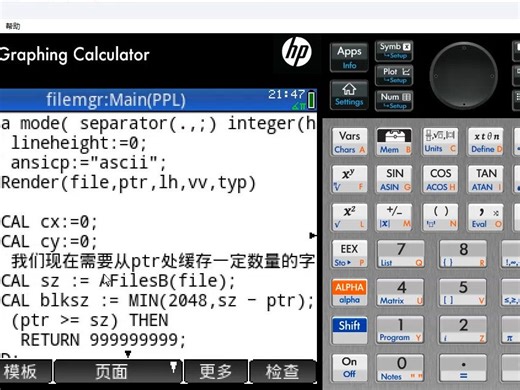
Task: Tap the number 2 key
Action: coord(463,330)
